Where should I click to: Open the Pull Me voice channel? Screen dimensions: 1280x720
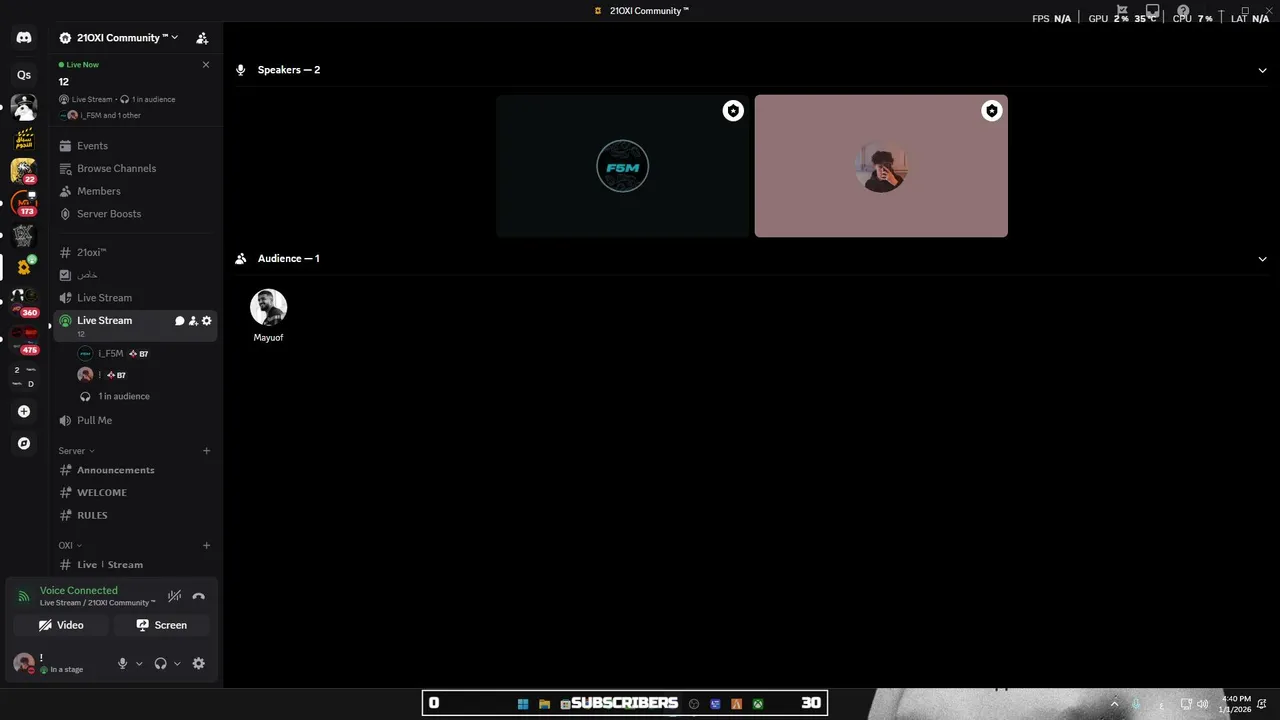[x=135, y=421]
